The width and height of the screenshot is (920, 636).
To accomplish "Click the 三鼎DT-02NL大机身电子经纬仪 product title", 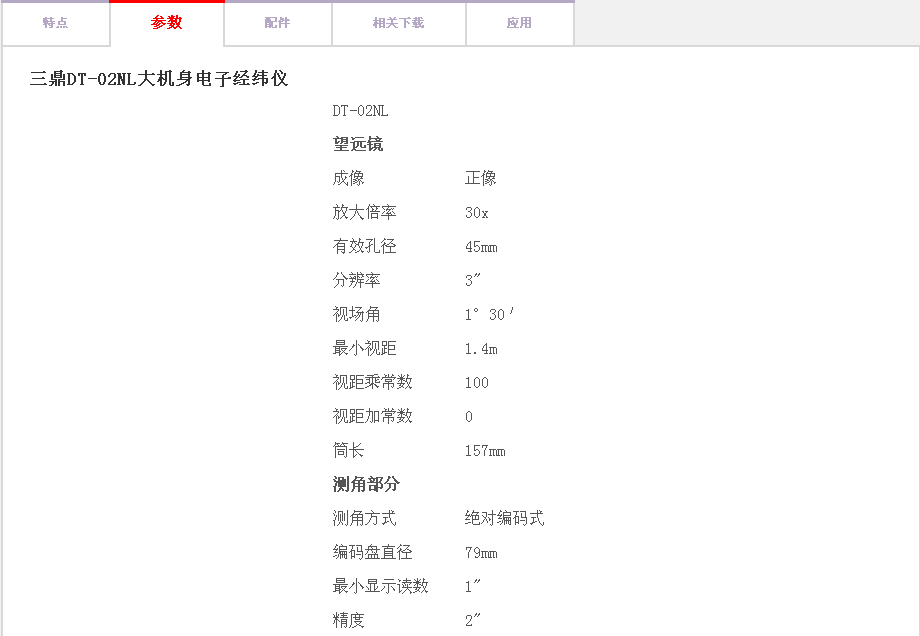I will pyautogui.click(x=159, y=79).
